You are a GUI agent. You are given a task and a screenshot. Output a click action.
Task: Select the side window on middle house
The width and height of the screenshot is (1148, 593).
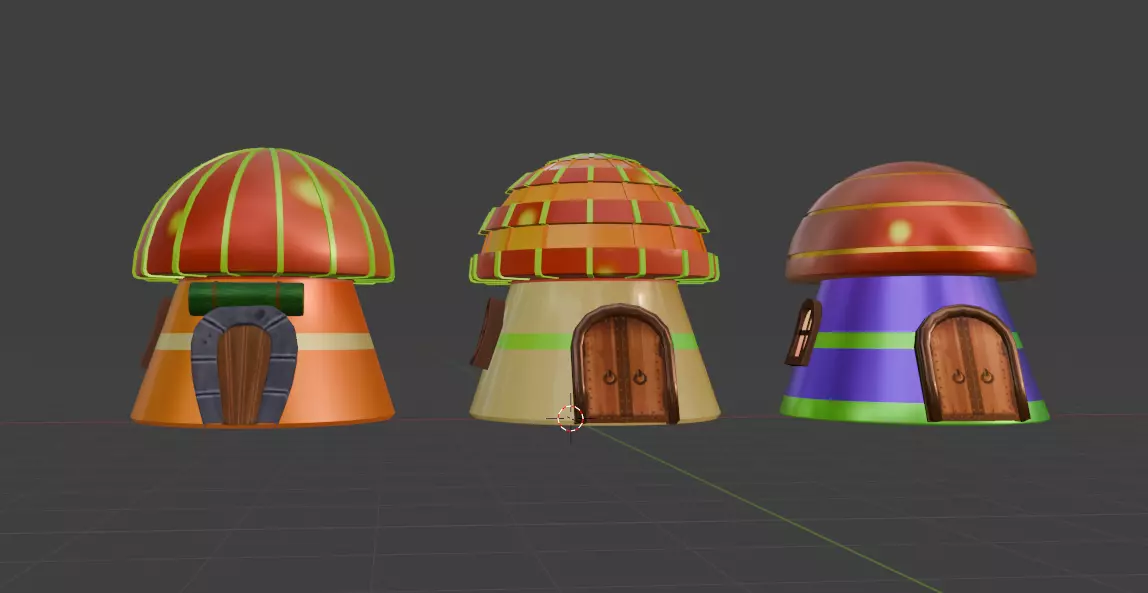click(488, 332)
